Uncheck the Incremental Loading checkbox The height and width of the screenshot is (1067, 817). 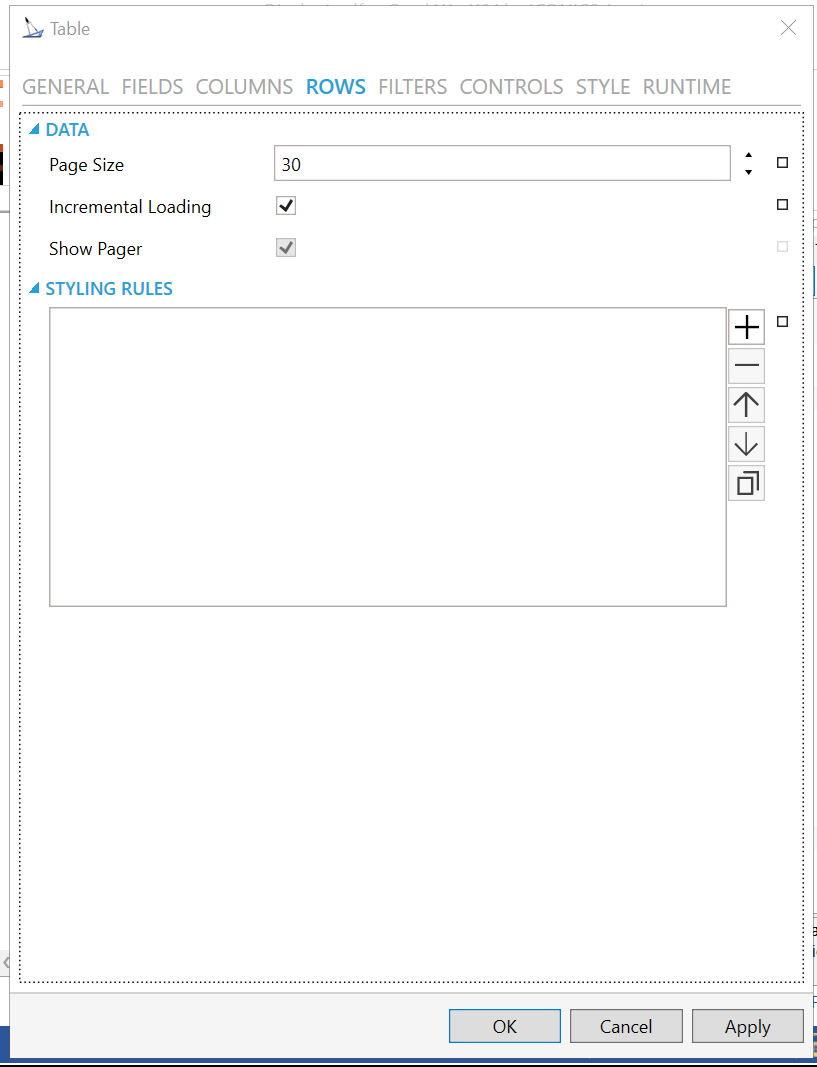click(x=286, y=206)
